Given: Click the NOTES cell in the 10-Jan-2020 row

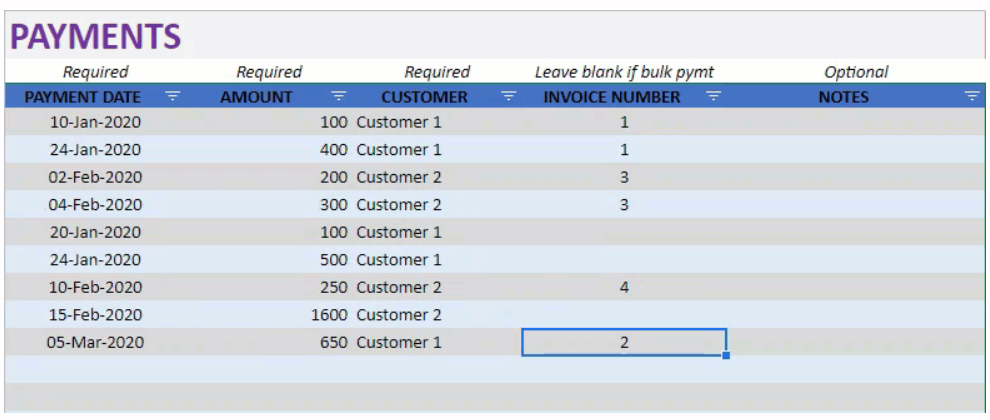Looking at the screenshot, I should click(856, 122).
